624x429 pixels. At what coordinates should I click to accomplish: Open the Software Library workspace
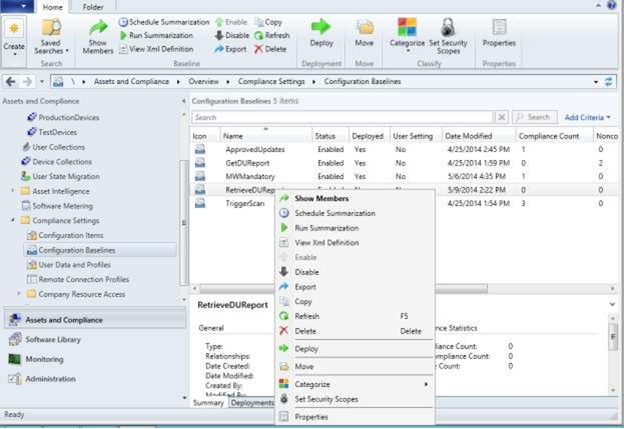pyautogui.click(x=54, y=340)
